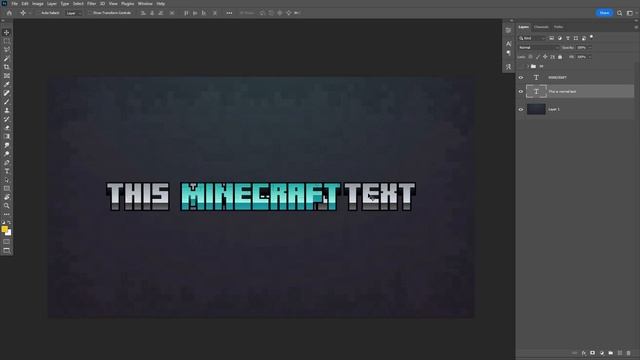The width and height of the screenshot is (640, 360).
Task: Open the blend mode Normal dropdown
Action: click(x=538, y=48)
